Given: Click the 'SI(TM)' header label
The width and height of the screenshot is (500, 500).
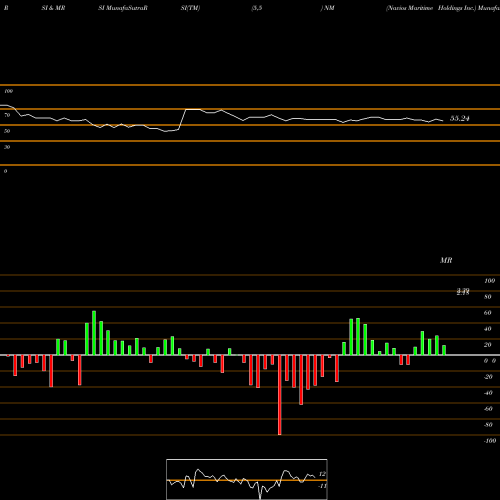Looking at the screenshot, I should (190, 8).
